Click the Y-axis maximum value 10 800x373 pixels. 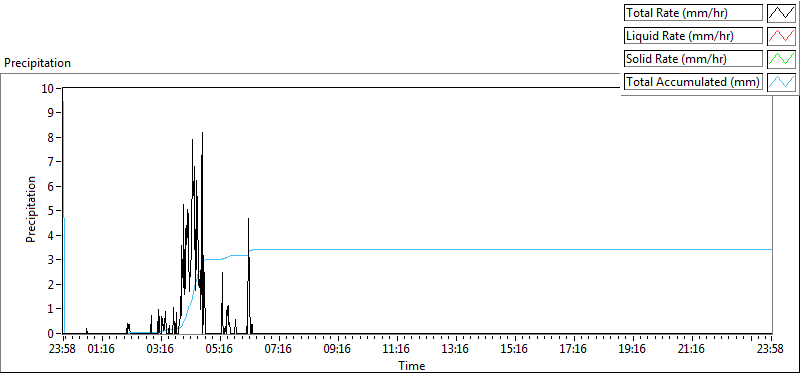pos(48,88)
